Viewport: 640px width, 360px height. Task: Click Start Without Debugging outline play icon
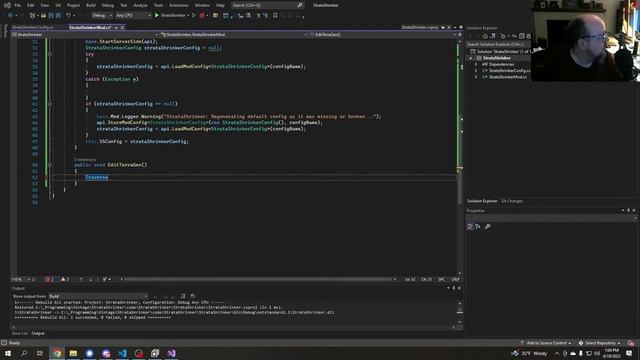coord(193,16)
